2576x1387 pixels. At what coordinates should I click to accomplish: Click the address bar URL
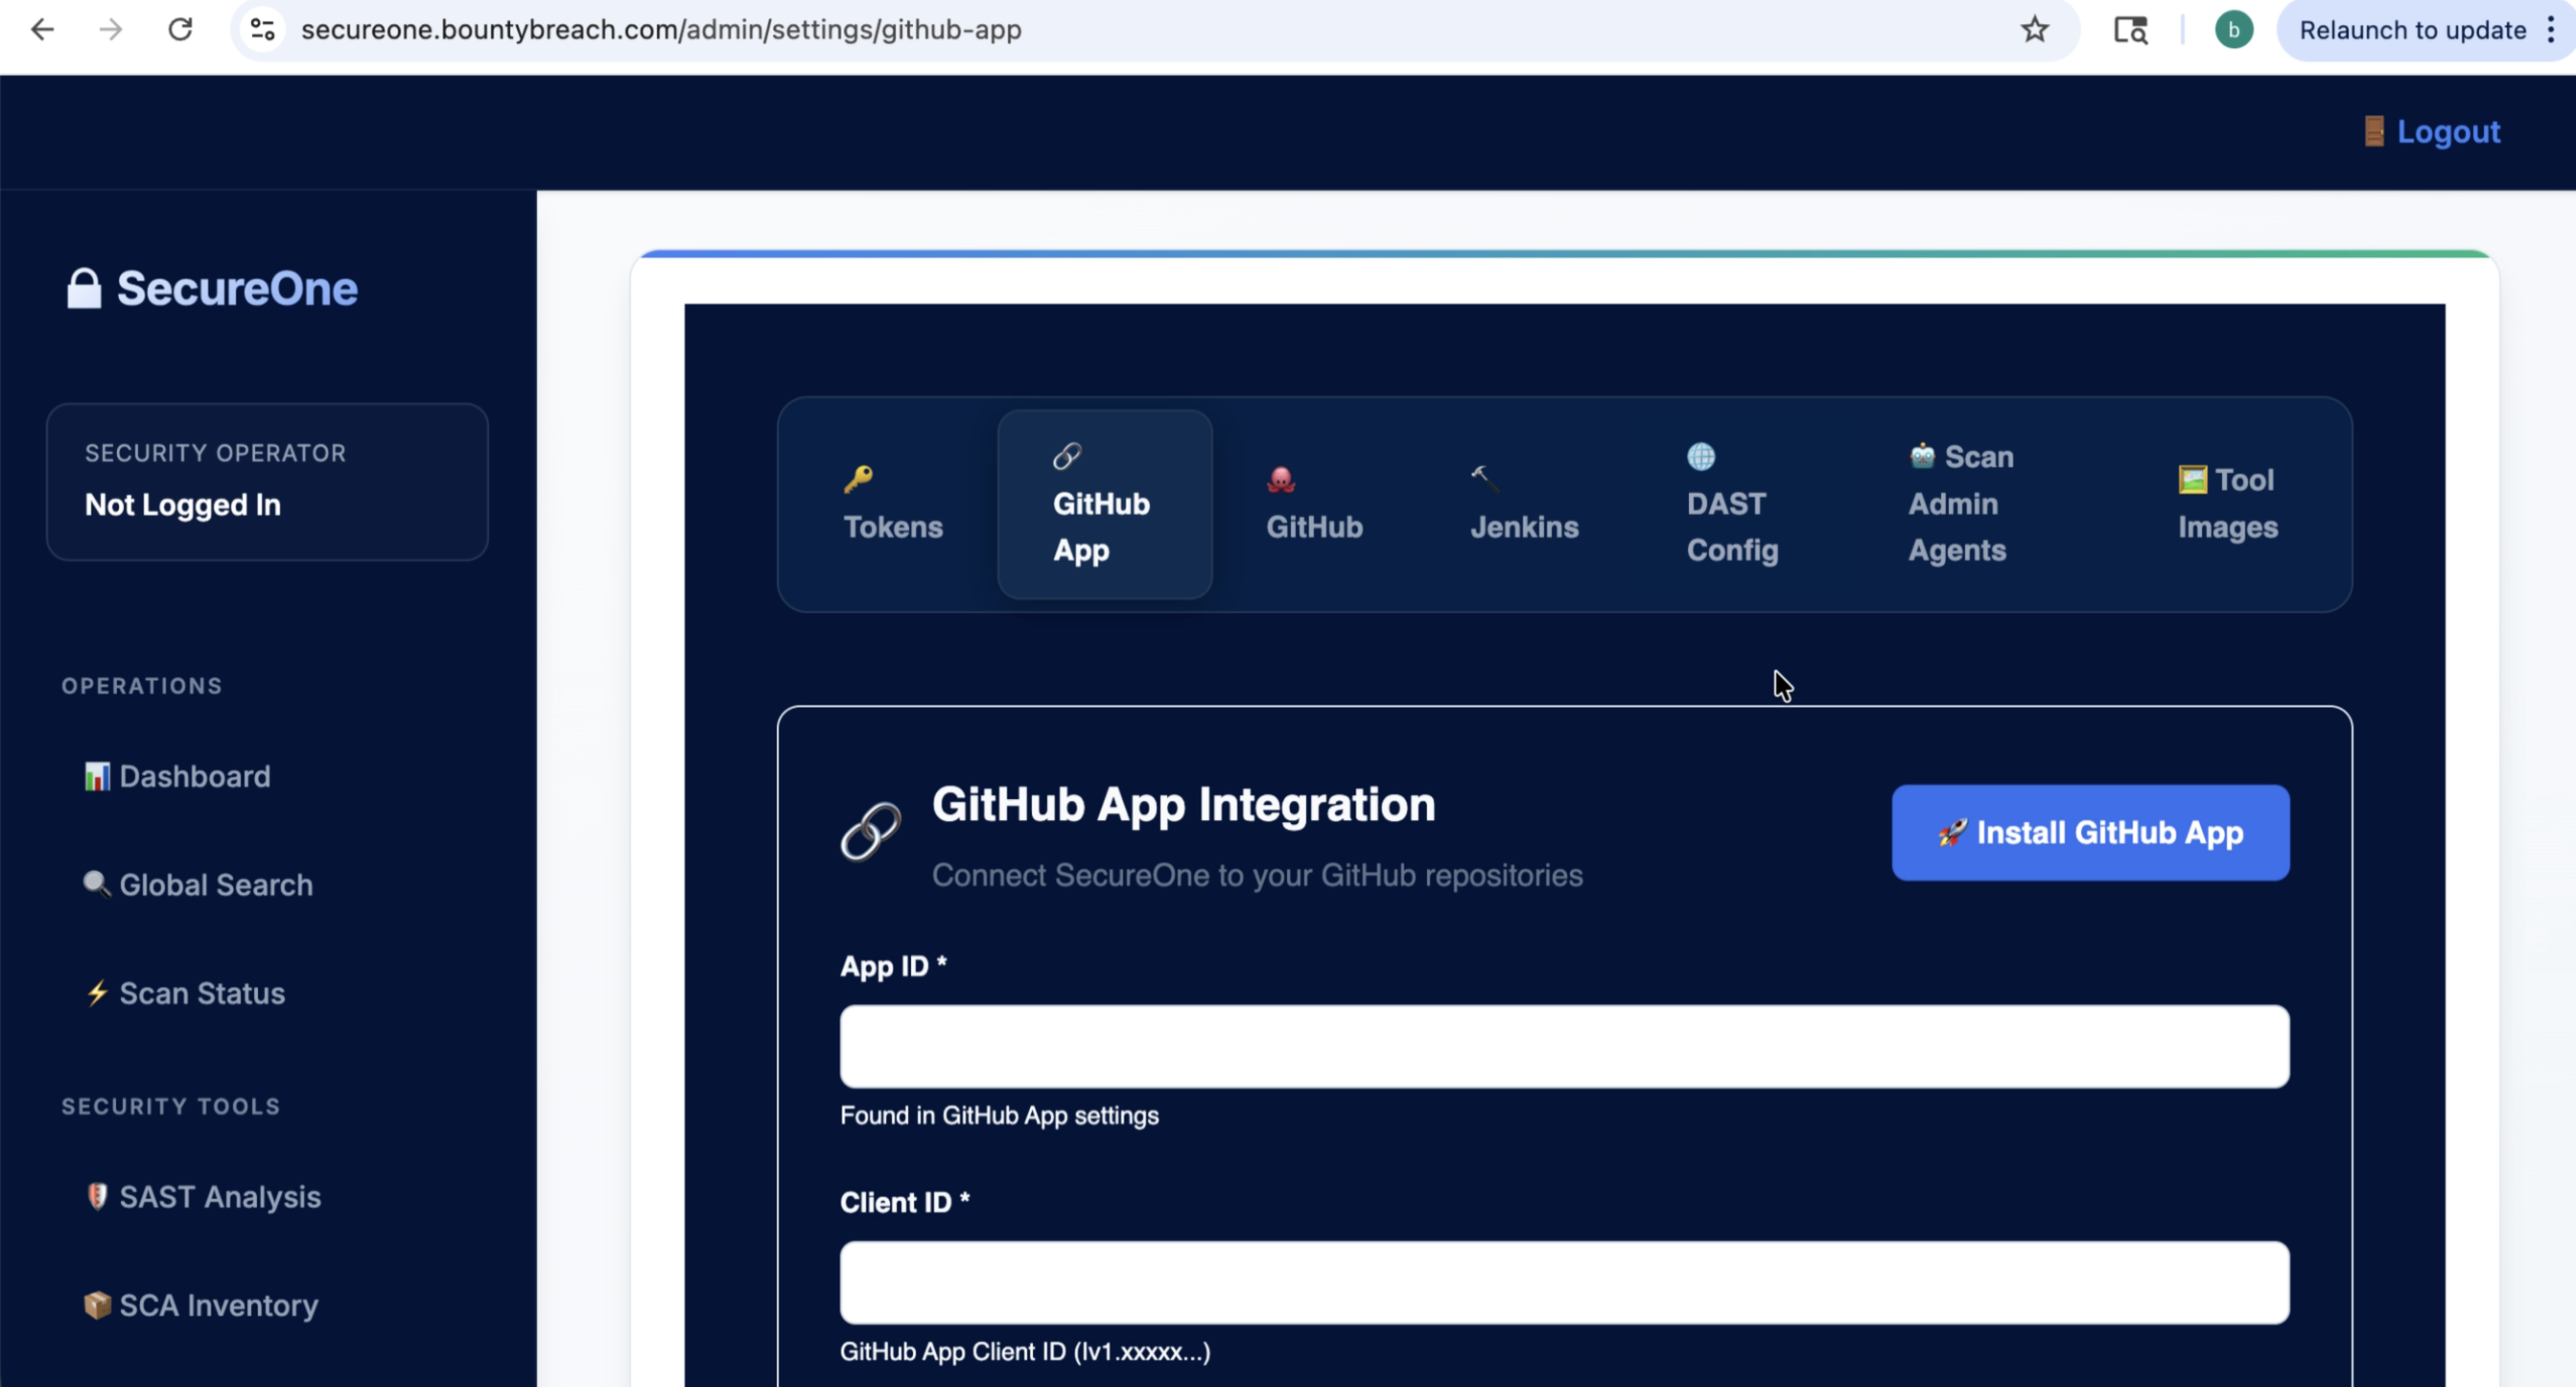click(x=661, y=30)
